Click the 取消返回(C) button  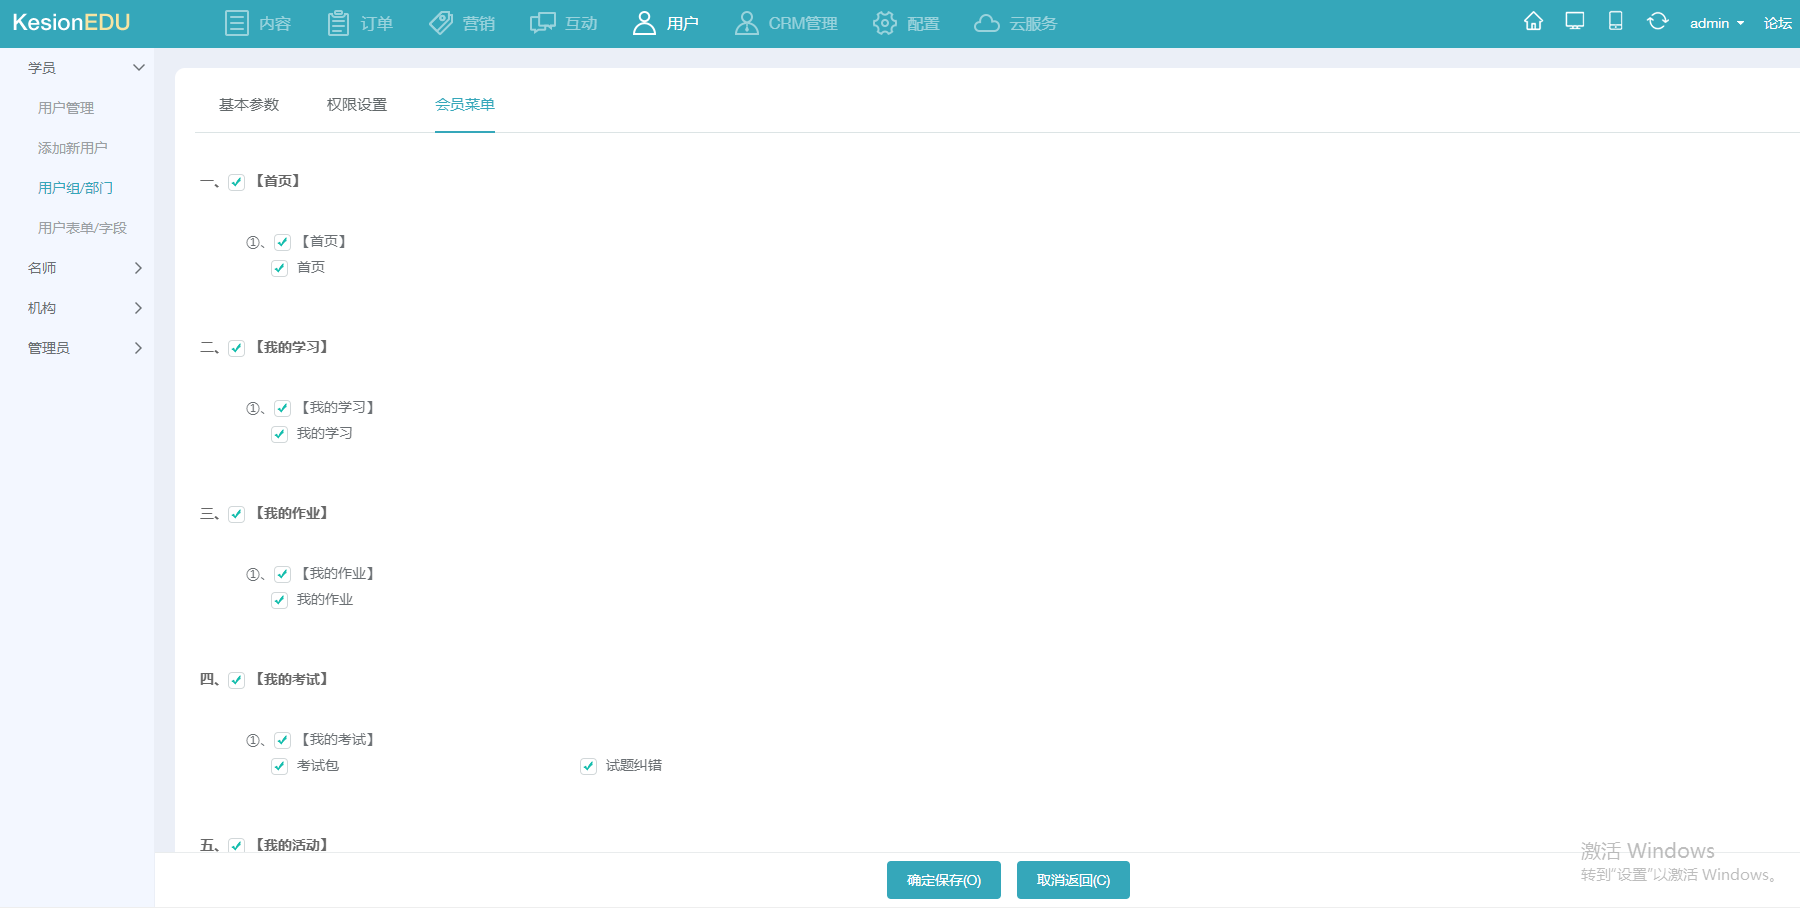1073,880
